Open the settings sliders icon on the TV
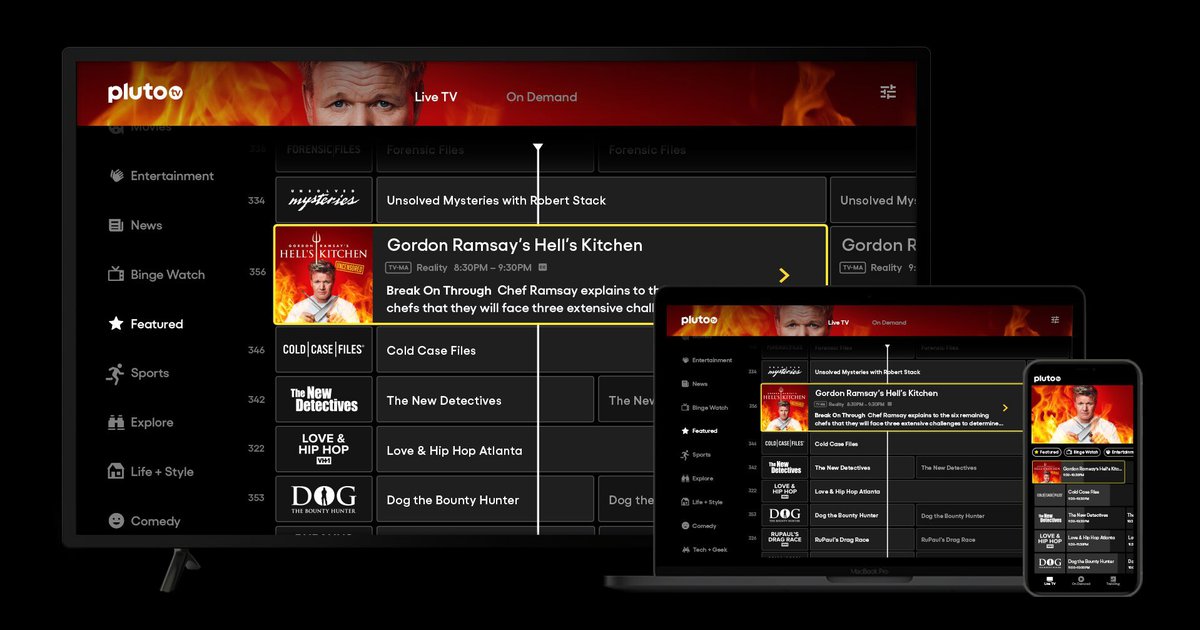The width and height of the screenshot is (1200, 630). (888, 92)
